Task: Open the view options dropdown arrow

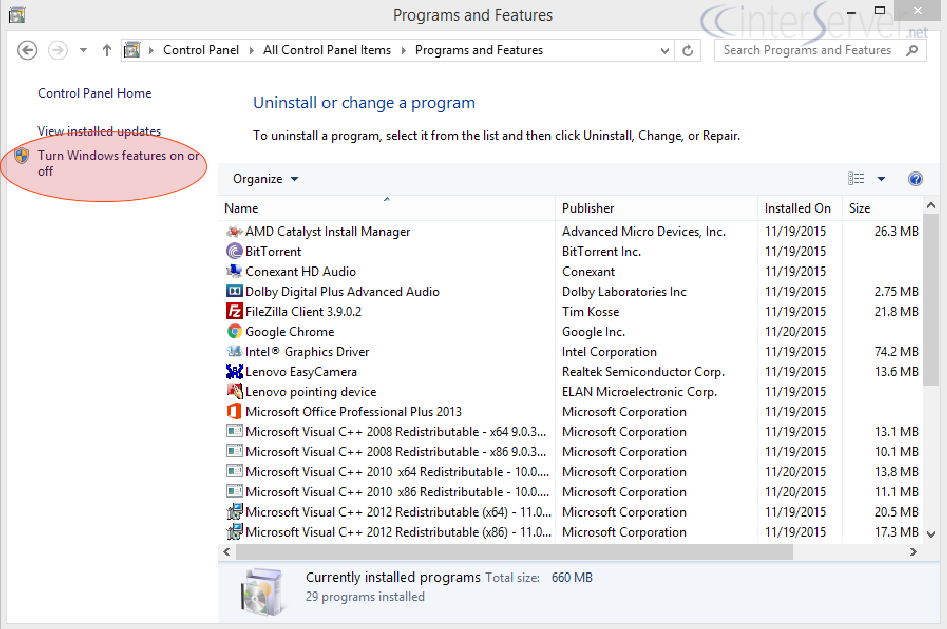Action: (881, 179)
